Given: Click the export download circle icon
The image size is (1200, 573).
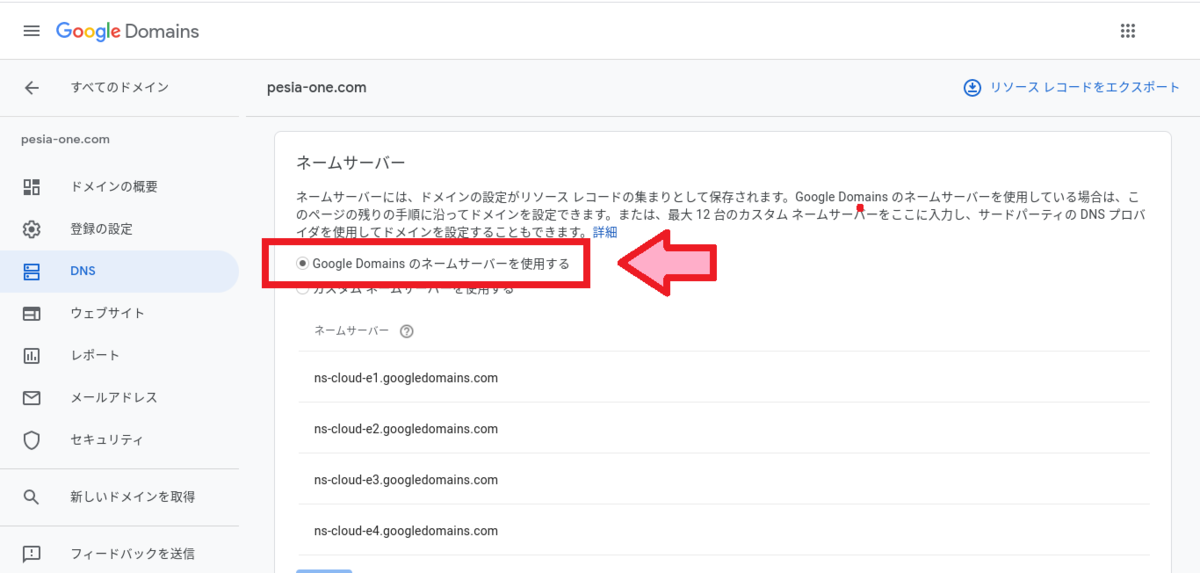Looking at the screenshot, I should click(972, 88).
